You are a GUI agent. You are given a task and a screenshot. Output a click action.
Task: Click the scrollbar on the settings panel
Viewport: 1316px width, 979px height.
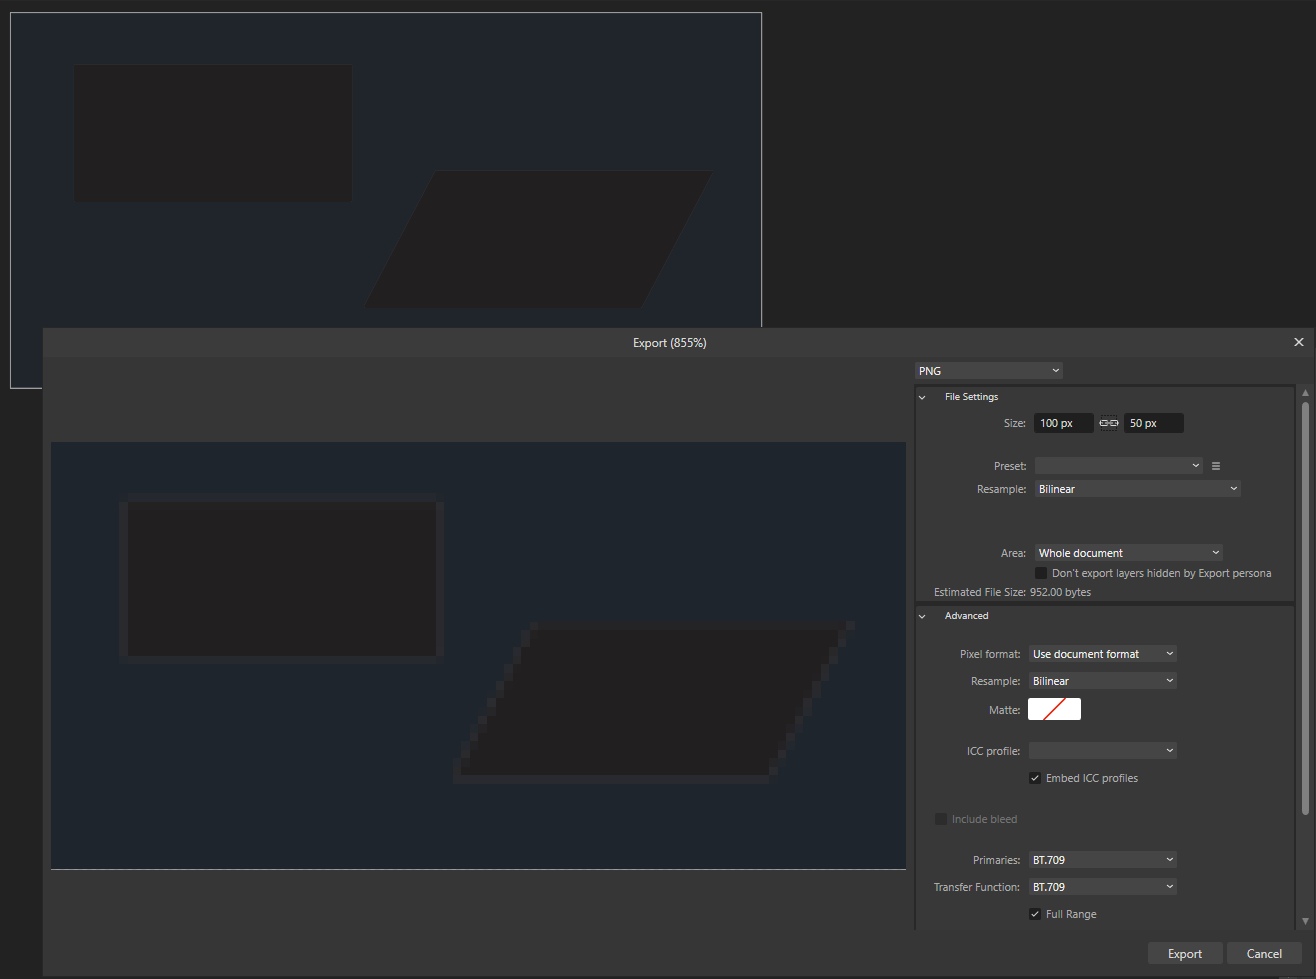pyautogui.click(x=1305, y=650)
